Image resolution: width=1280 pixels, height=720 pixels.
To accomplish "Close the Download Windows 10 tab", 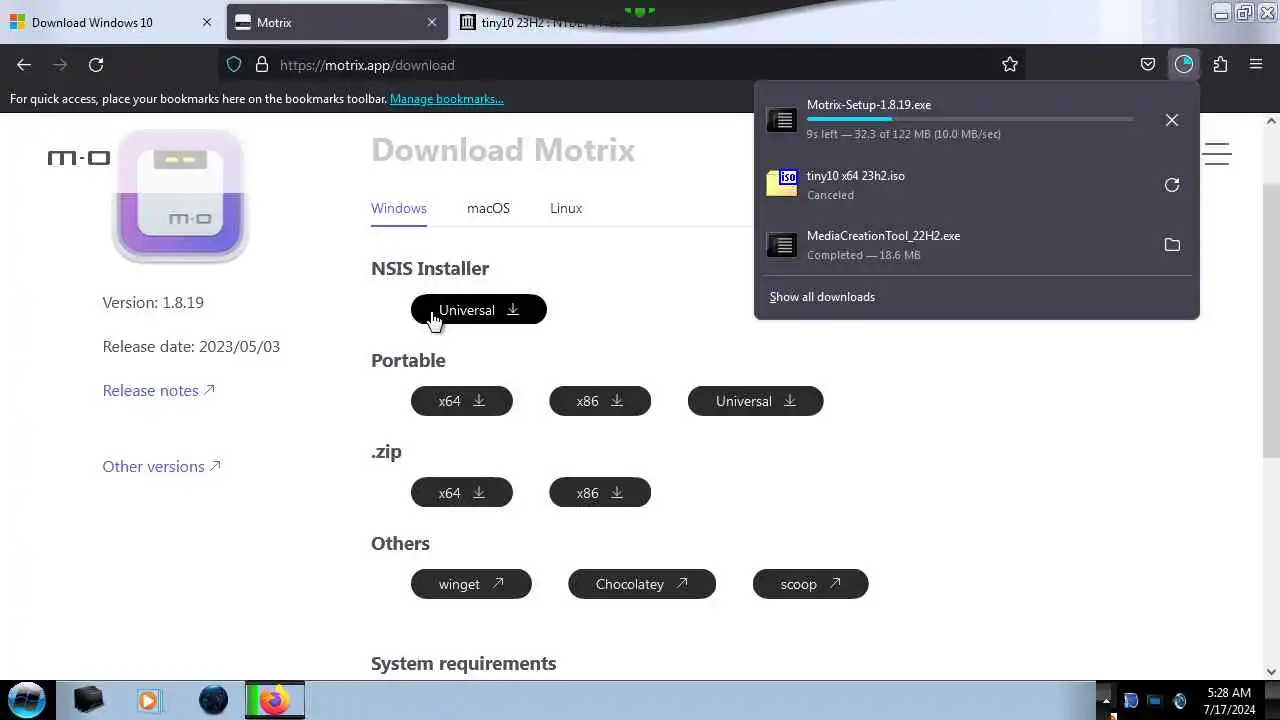I will tap(207, 22).
